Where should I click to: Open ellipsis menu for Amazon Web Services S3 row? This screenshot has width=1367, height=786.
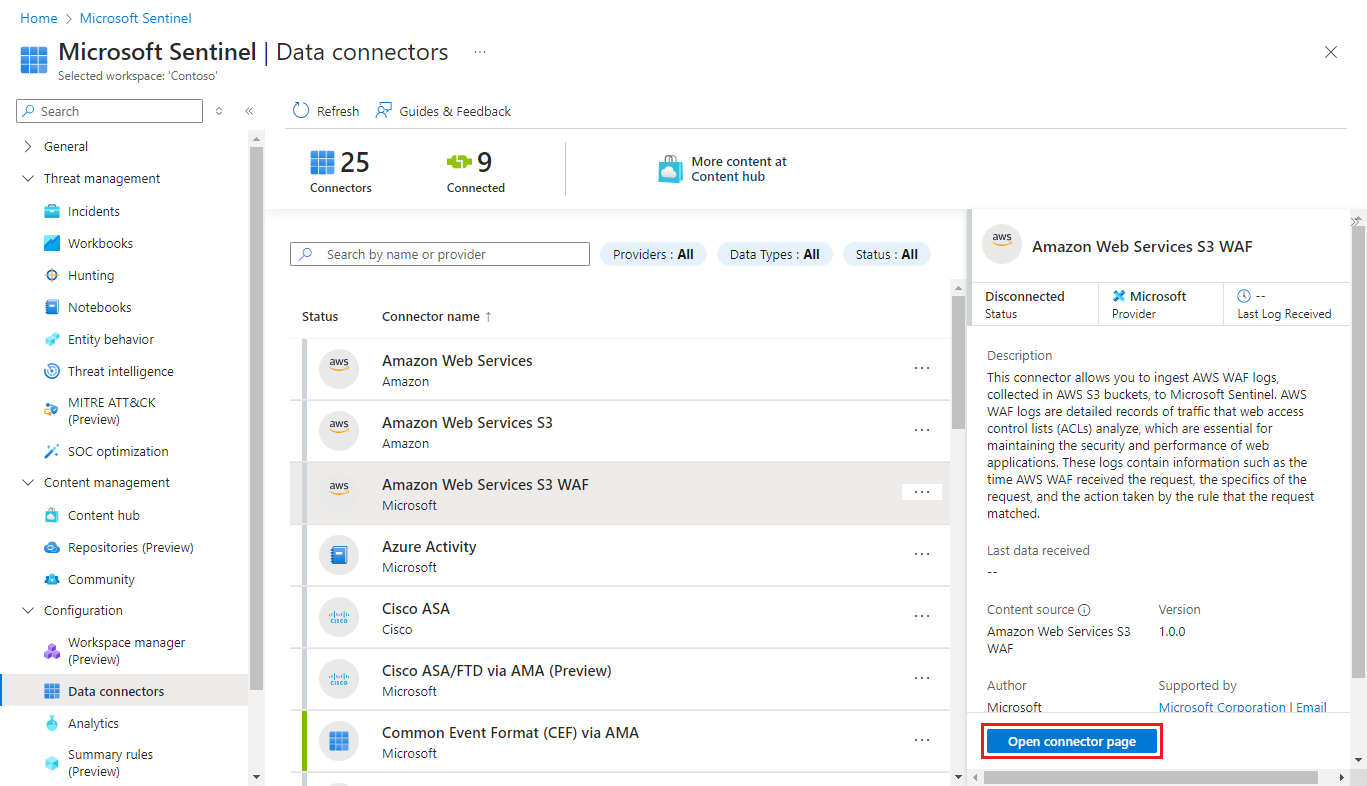tap(922, 430)
